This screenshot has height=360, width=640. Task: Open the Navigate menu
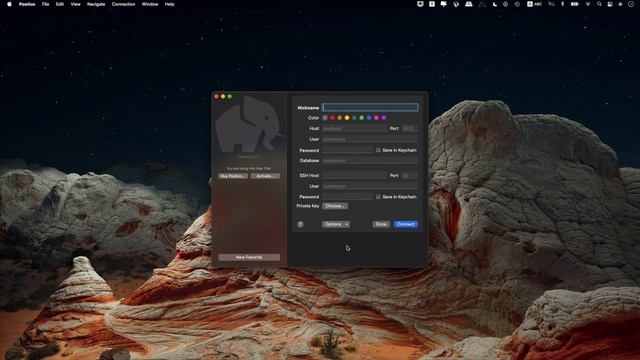[96, 4]
